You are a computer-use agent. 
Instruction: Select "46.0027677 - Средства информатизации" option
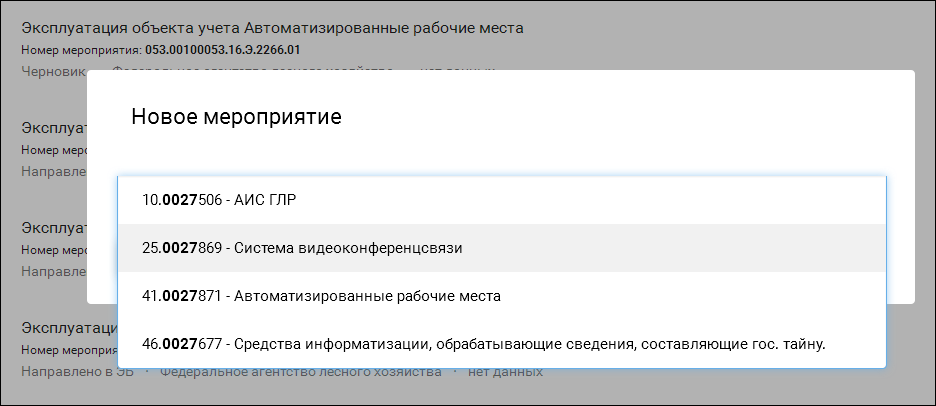pos(501,344)
